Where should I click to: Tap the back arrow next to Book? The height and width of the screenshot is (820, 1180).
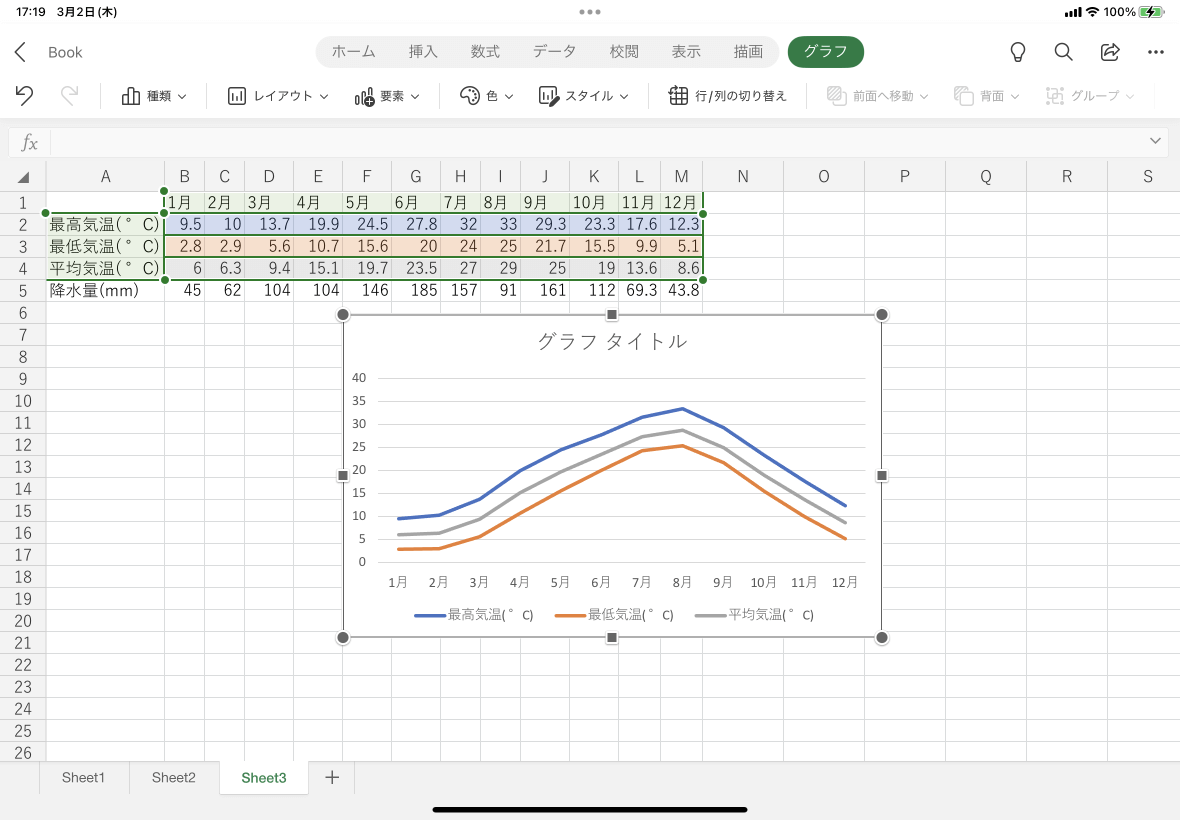coord(20,52)
